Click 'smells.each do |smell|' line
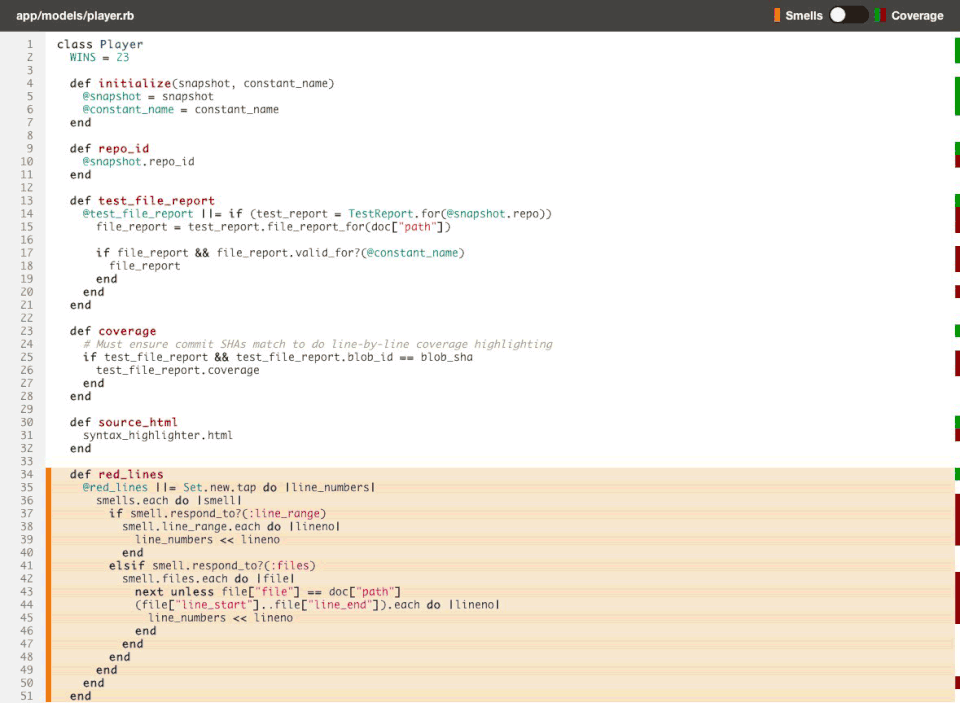 169,500
